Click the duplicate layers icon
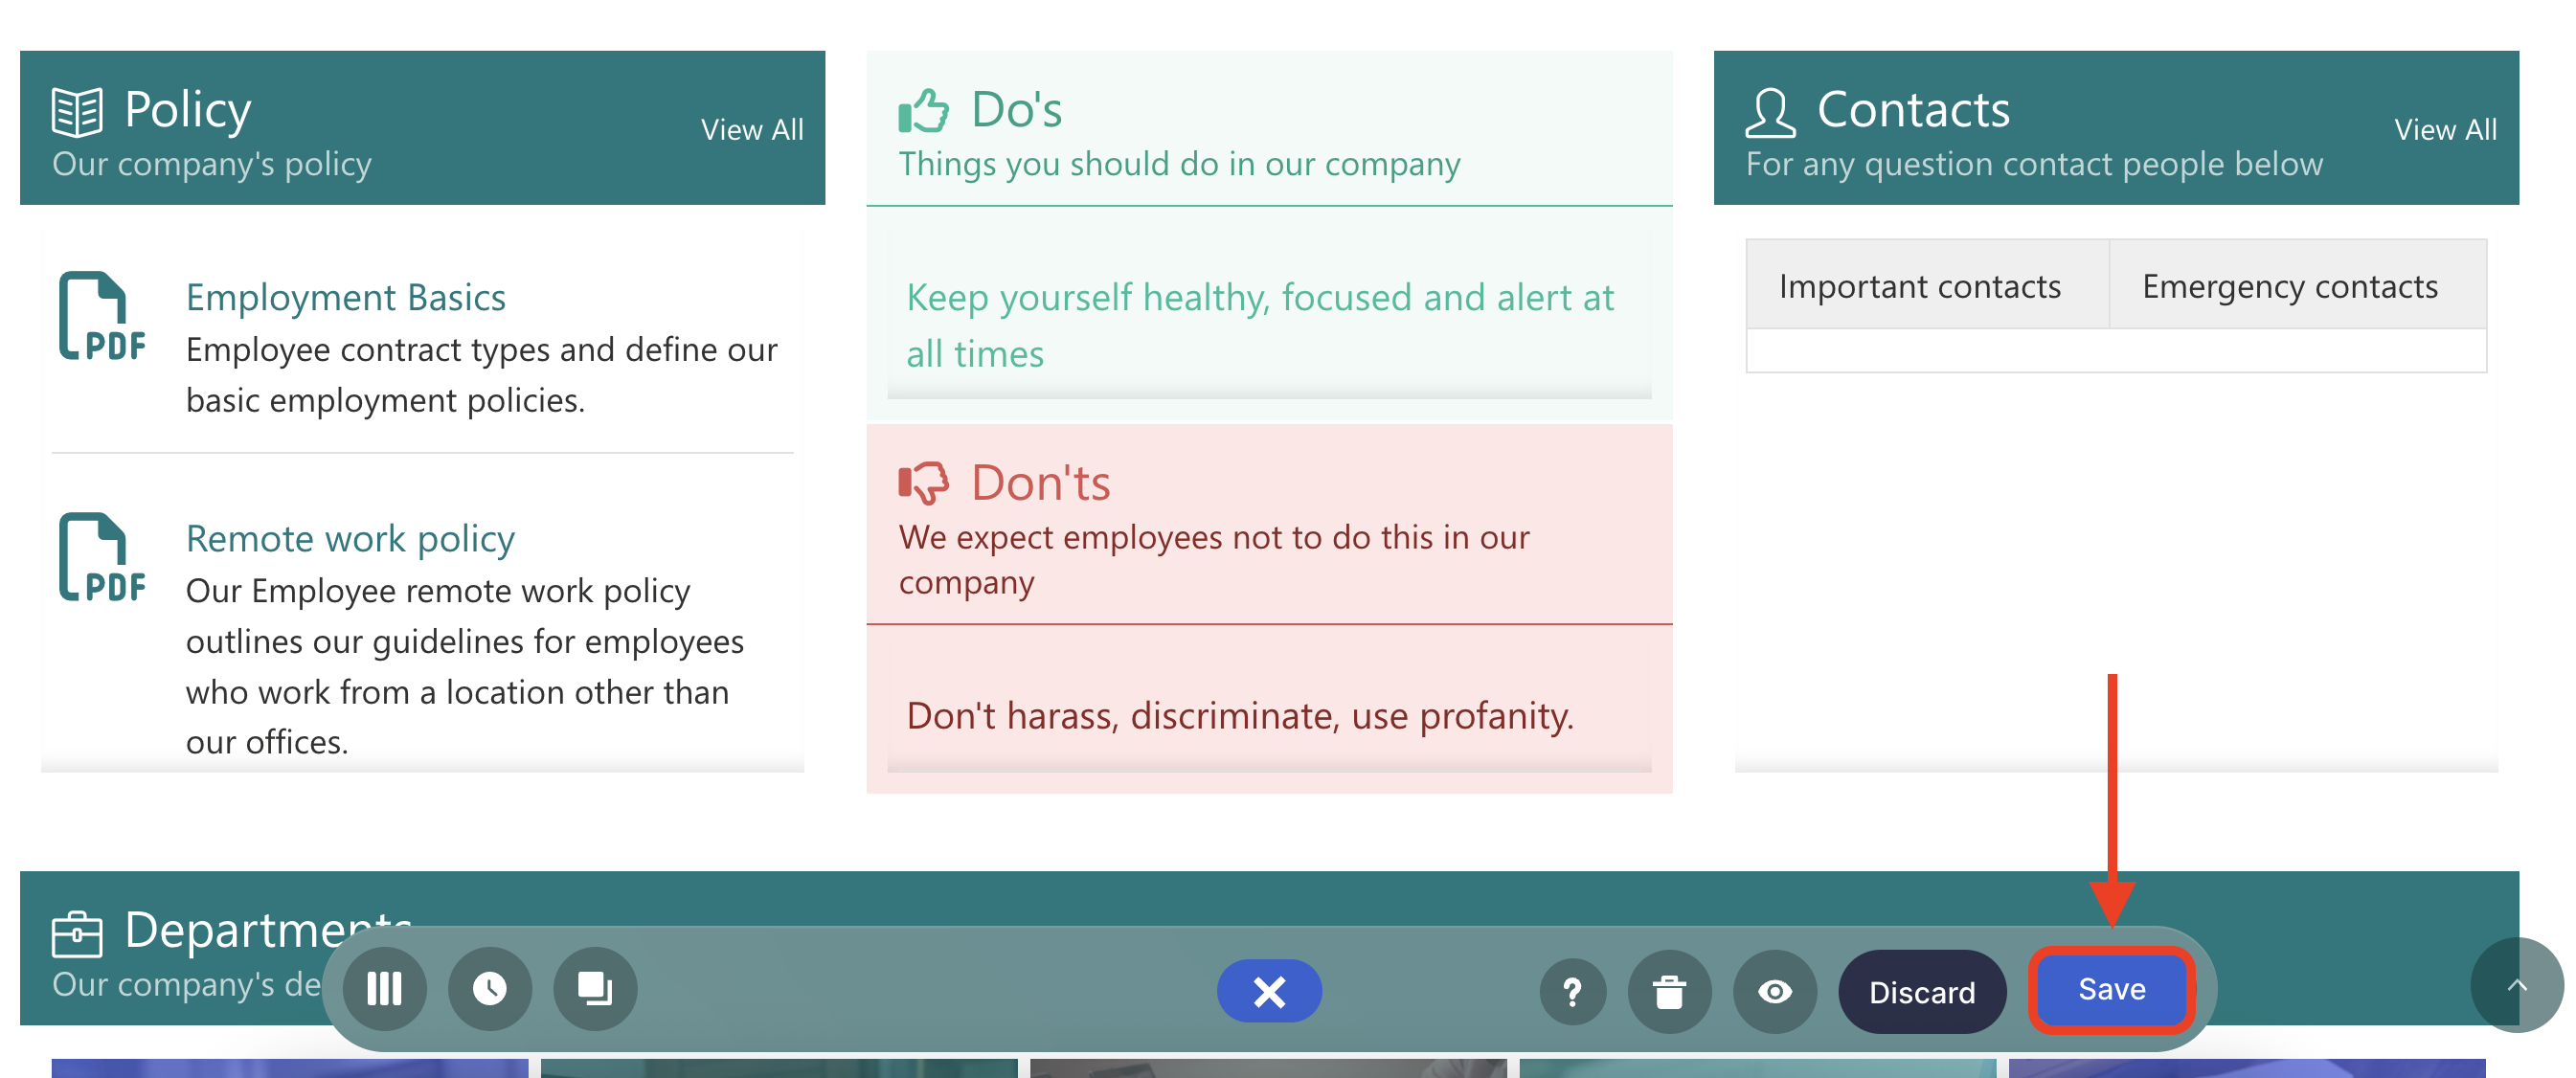The width and height of the screenshot is (2576, 1078). (595, 989)
